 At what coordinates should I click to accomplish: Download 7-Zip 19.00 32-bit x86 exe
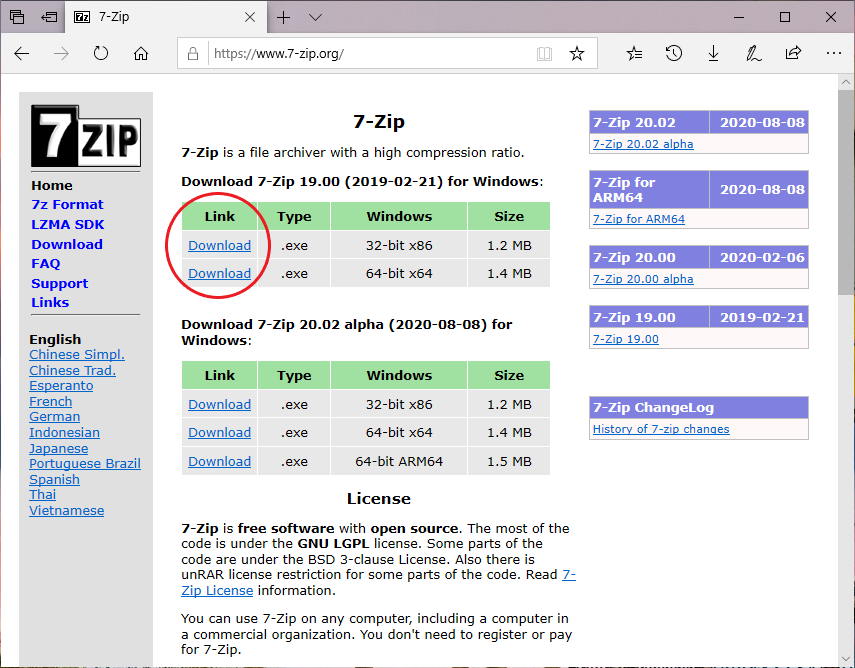[x=219, y=245]
